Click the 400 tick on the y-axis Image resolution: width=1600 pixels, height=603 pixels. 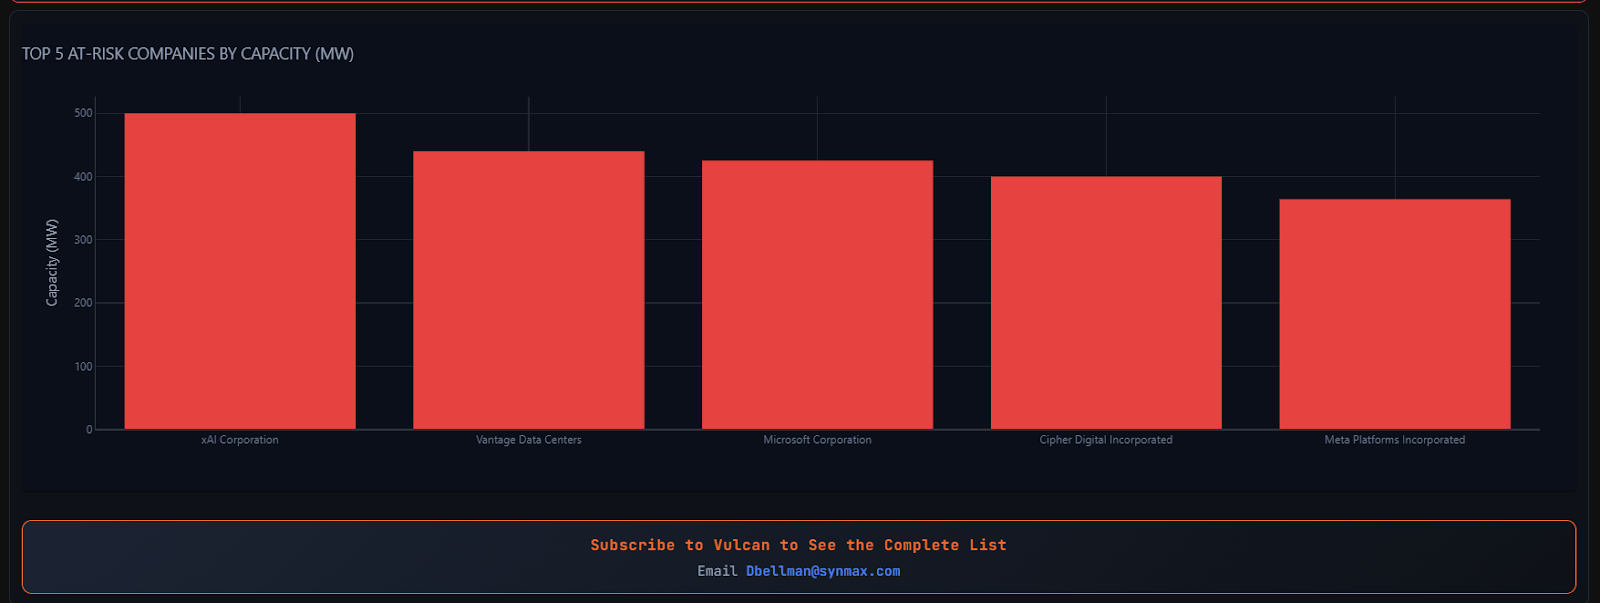pyautogui.click(x=83, y=177)
